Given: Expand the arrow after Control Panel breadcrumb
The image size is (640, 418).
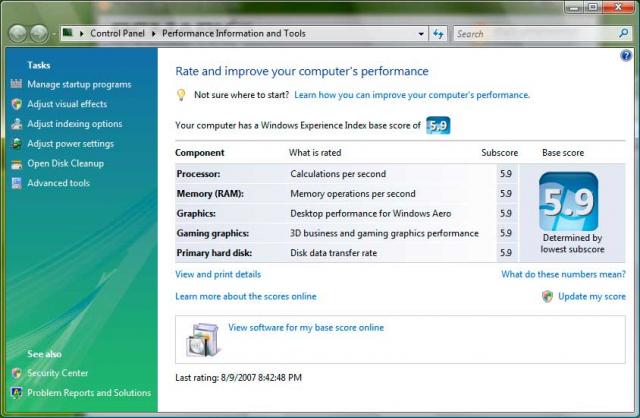Looking at the screenshot, I should (153, 33).
